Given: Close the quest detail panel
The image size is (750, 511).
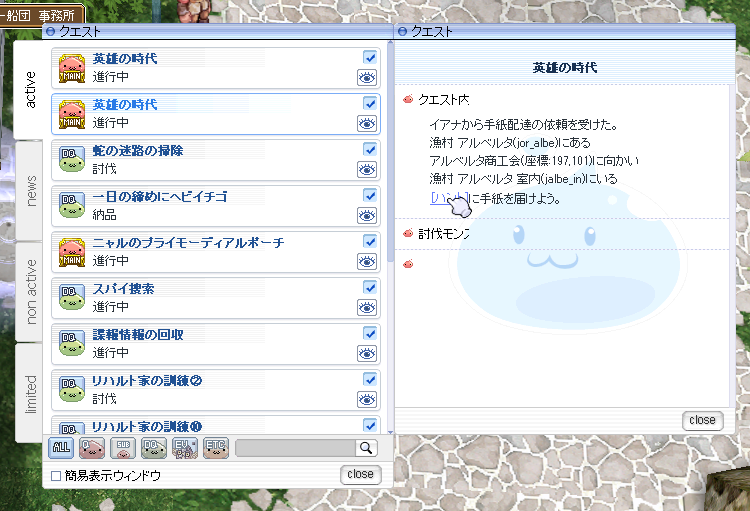Looking at the screenshot, I should point(702,421).
